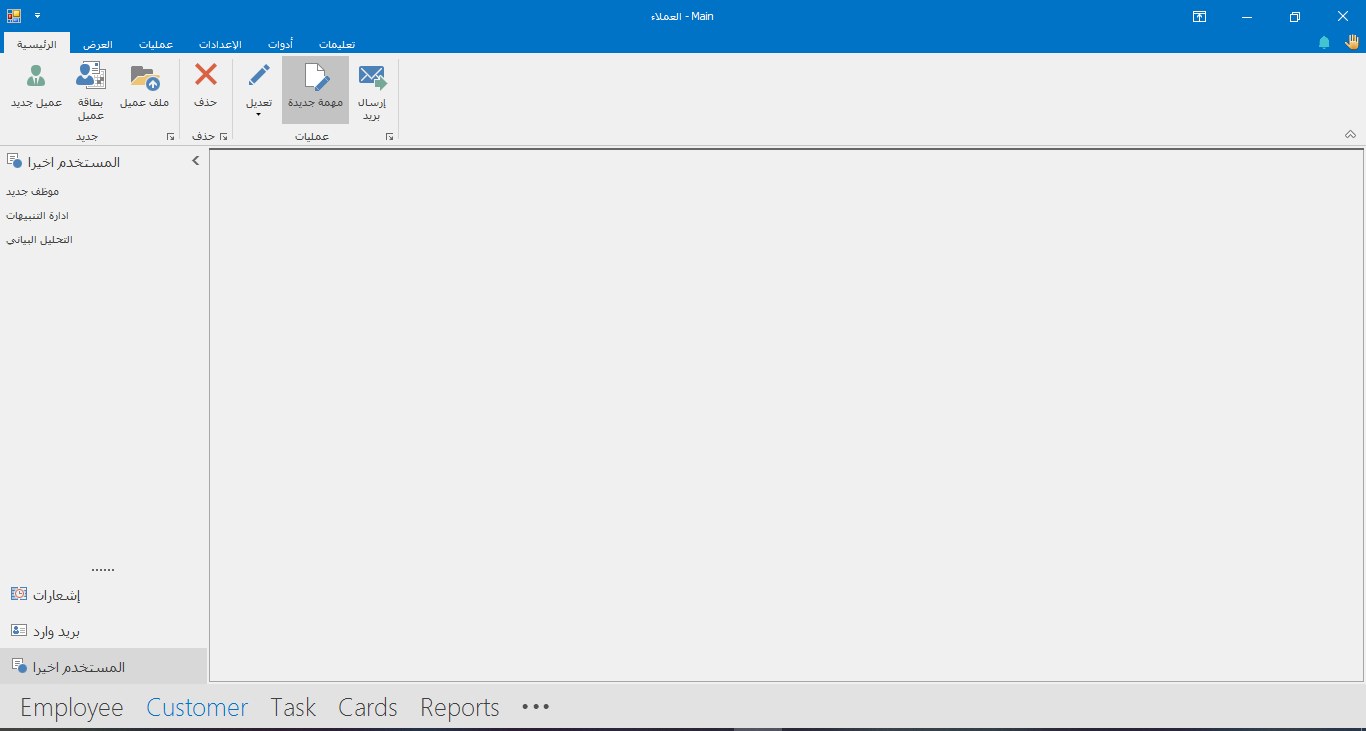Open the quick access toolbar dropdown arrow
This screenshot has width=1366, height=731.
(37, 16)
